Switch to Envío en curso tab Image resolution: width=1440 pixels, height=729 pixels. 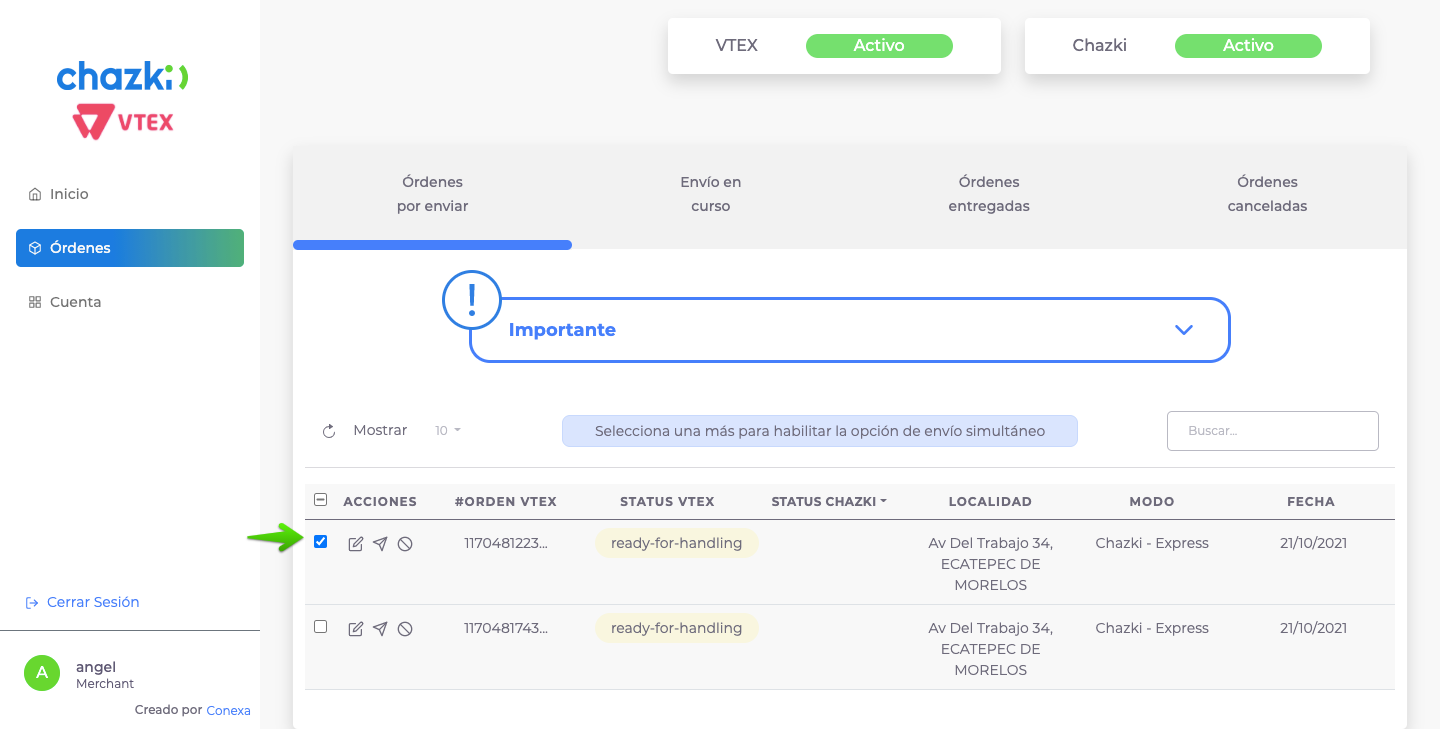pos(711,194)
